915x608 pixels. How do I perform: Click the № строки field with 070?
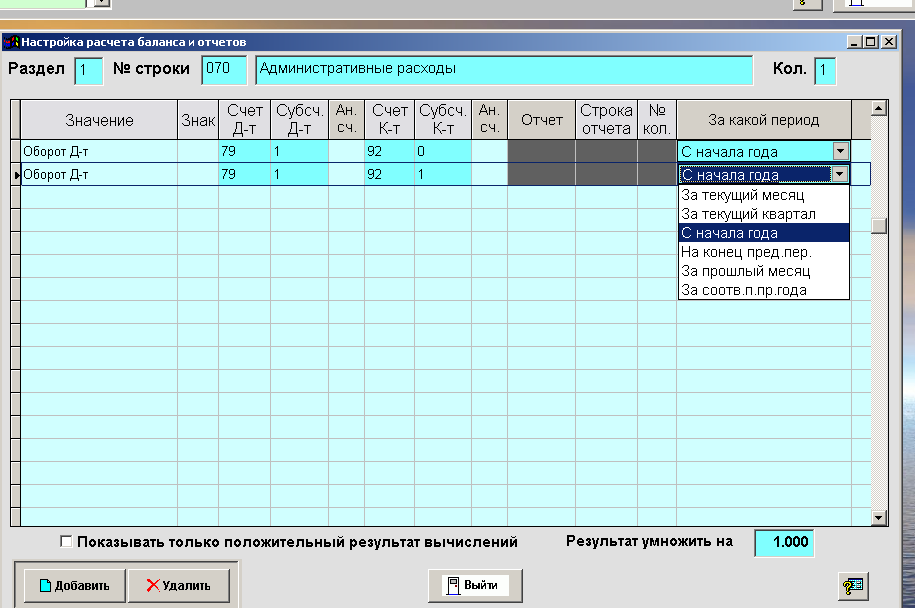[x=224, y=70]
